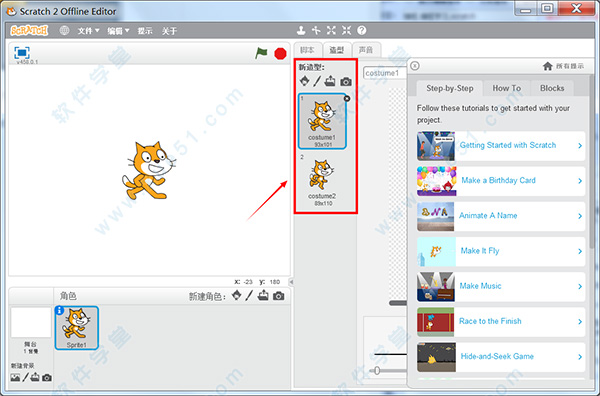Open the 提示 menu item
Viewport: 600px width, 396px height.
point(145,31)
